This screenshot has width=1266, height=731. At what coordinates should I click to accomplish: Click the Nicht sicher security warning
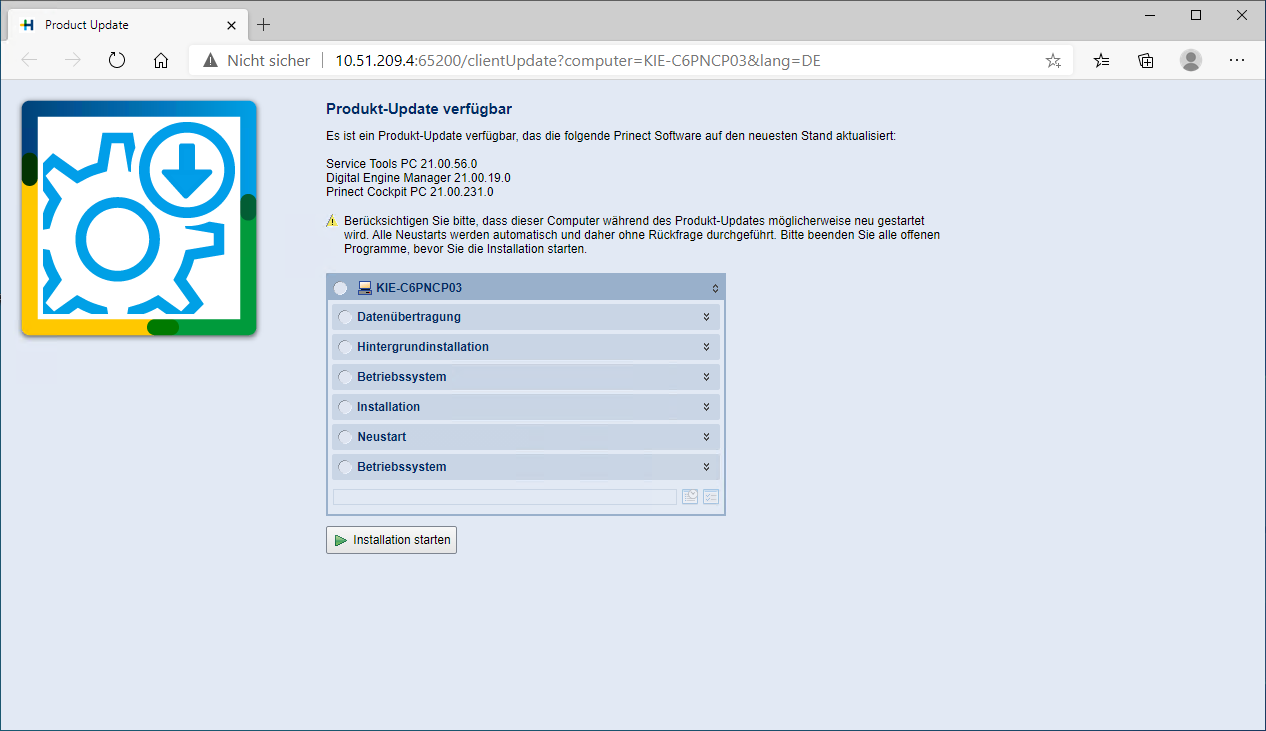pos(257,60)
